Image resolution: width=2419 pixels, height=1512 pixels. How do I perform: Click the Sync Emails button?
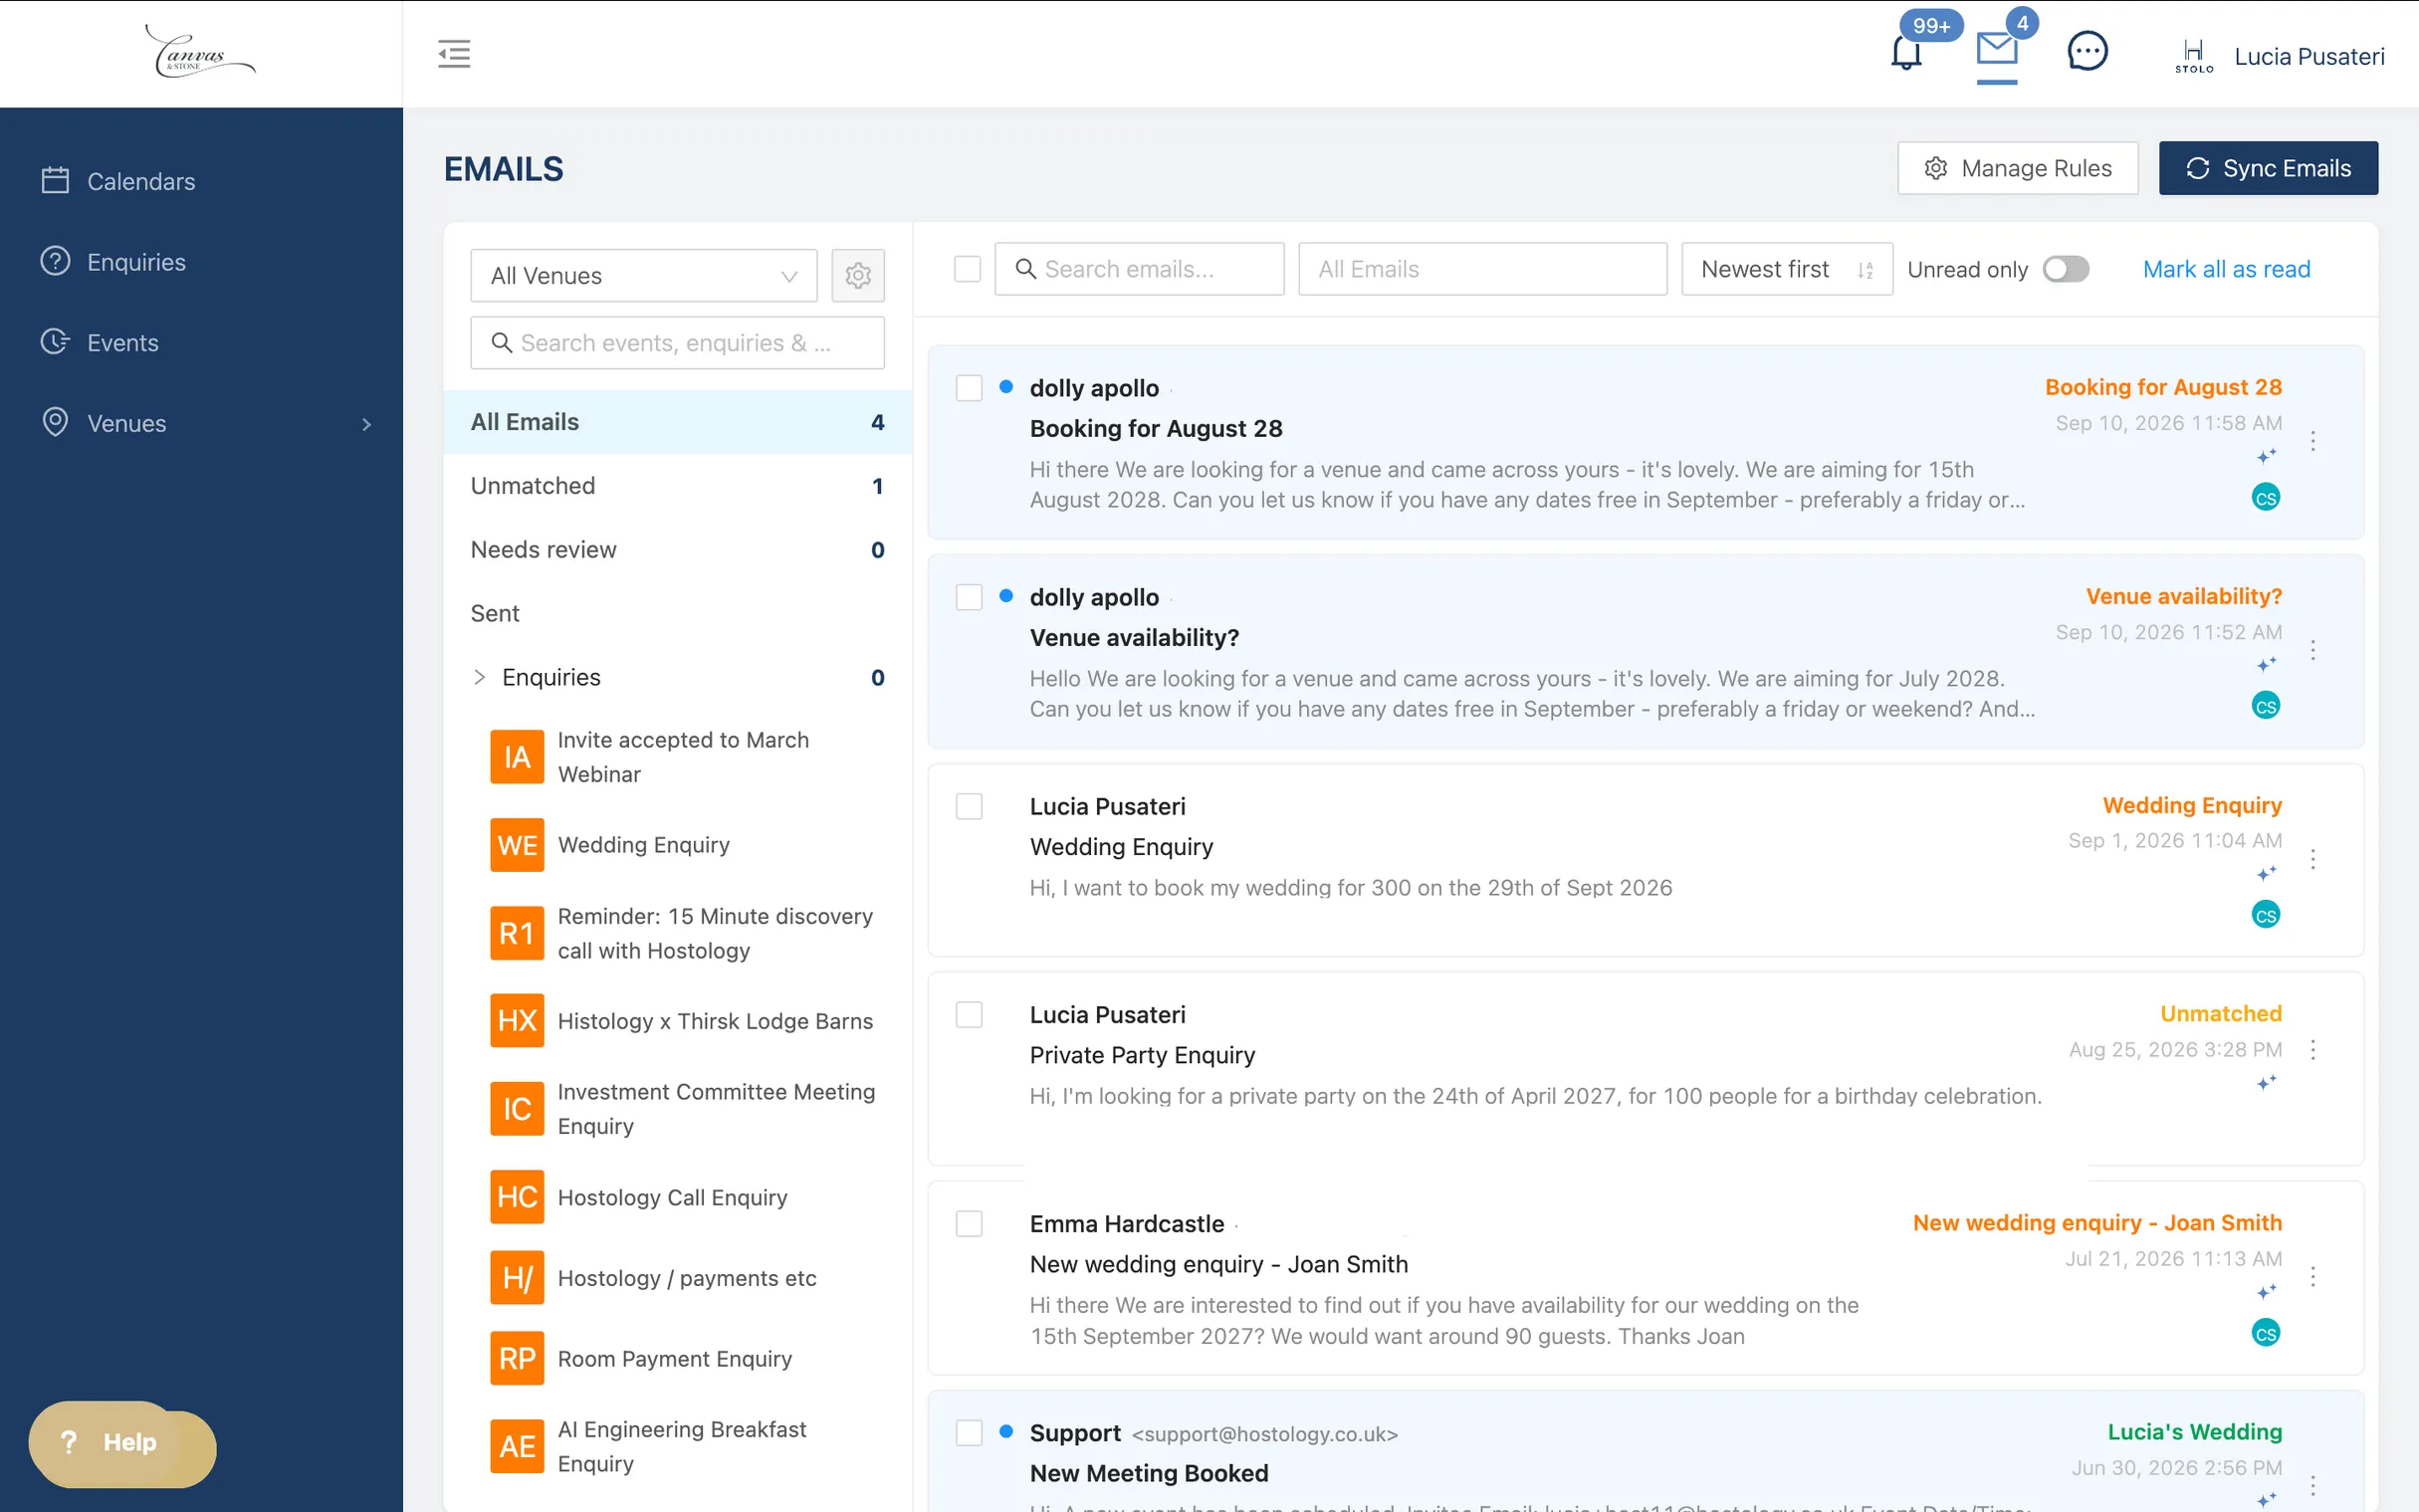[x=2268, y=168]
